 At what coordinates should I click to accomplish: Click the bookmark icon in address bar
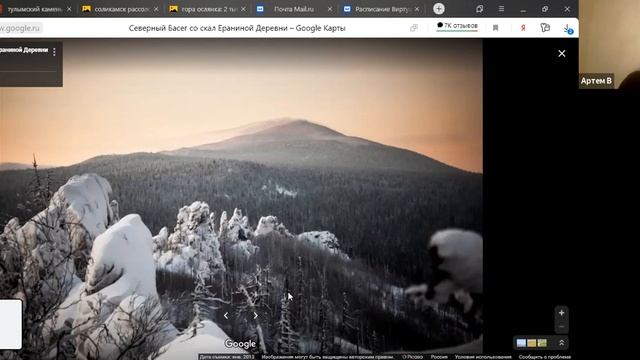496,28
